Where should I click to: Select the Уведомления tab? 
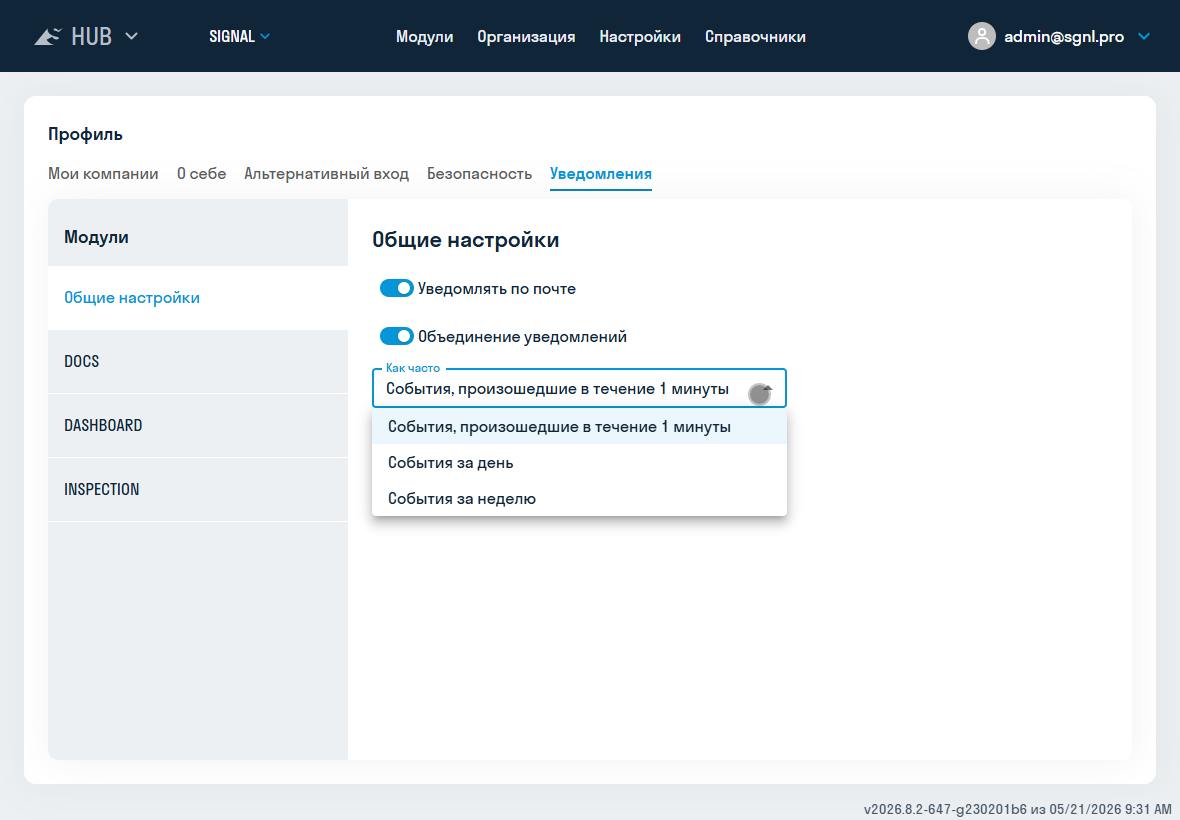(601, 174)
